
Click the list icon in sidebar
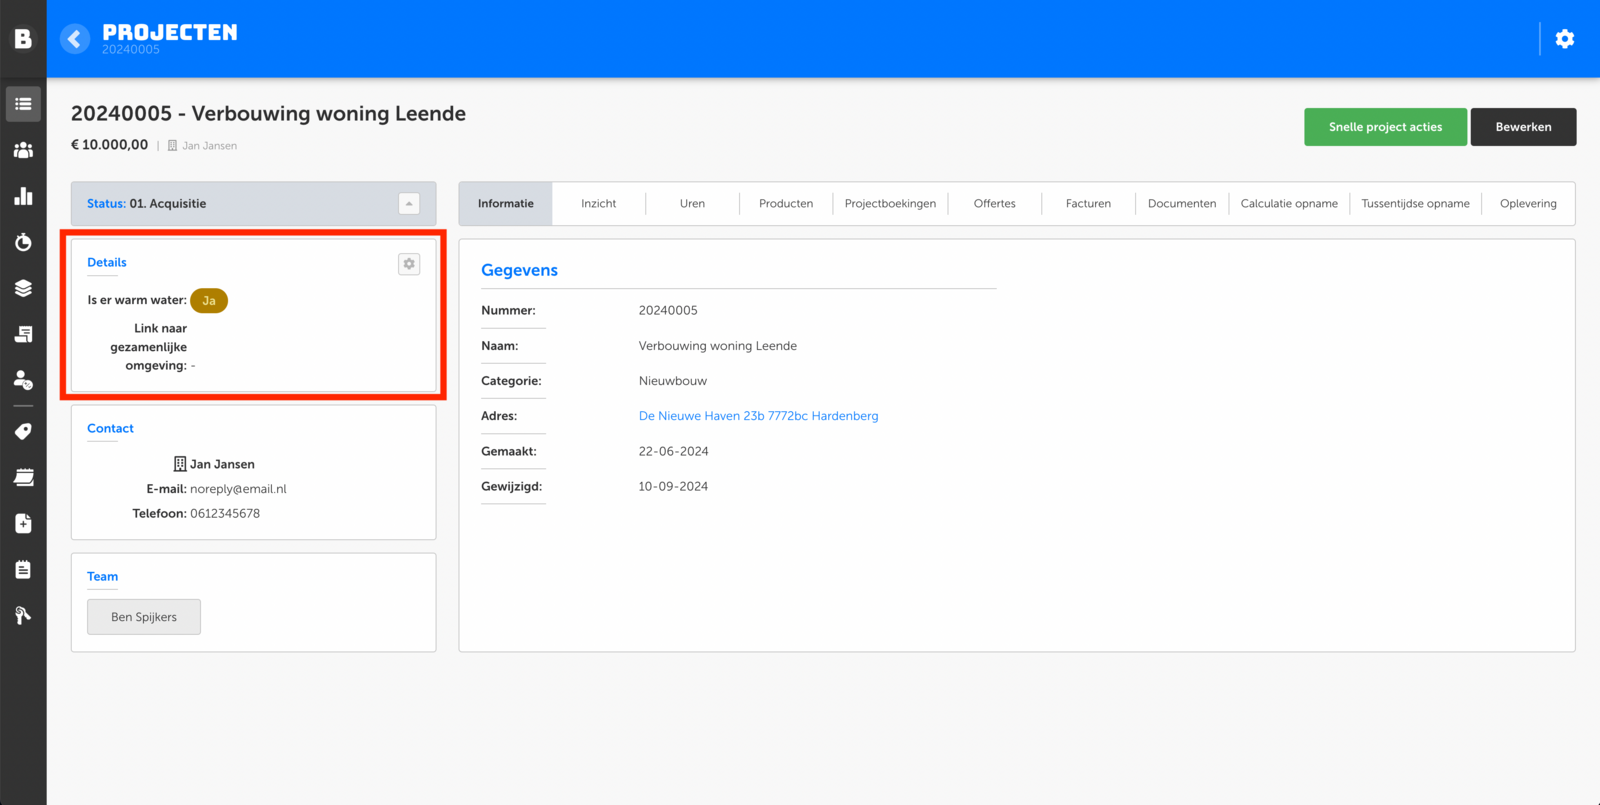tap(23, 104)
